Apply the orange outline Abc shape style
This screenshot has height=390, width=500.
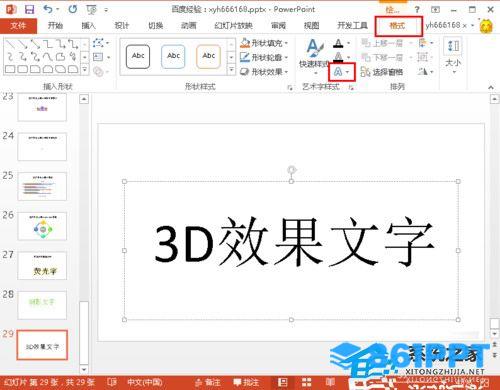tap(209, 56)
